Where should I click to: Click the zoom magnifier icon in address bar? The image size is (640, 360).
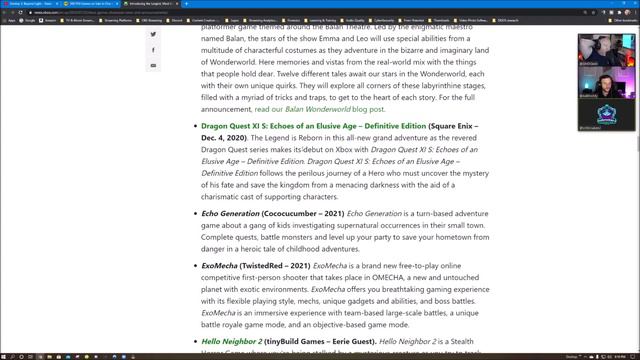(x=585, y=13)
